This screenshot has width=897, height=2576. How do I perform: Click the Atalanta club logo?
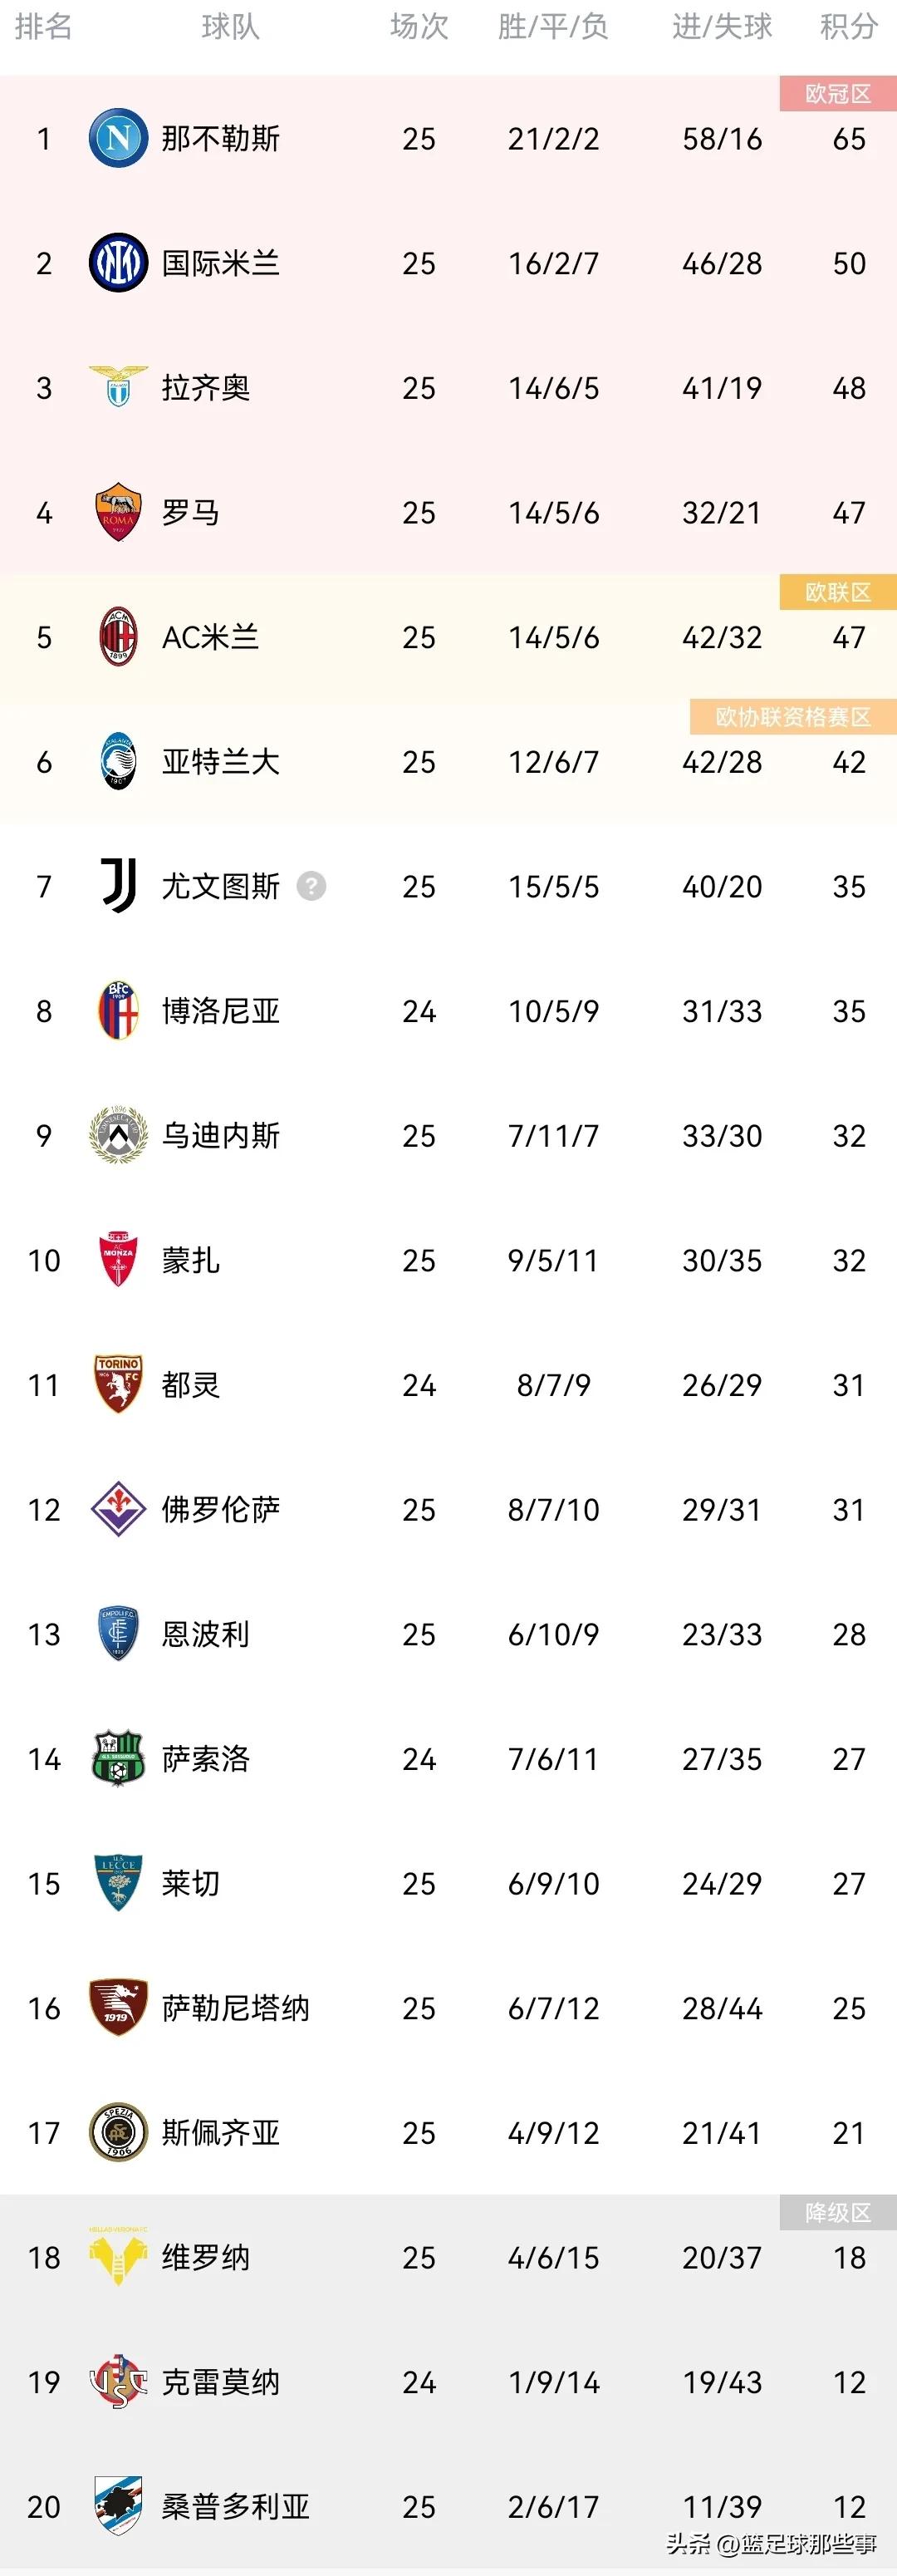[x=118, y=761]
